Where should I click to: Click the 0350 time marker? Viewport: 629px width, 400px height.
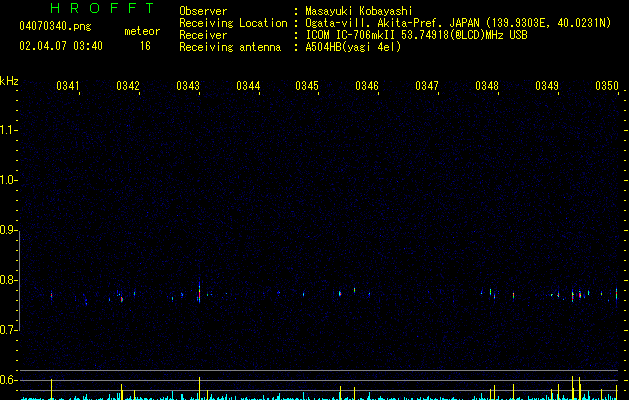tap(607, 85)
